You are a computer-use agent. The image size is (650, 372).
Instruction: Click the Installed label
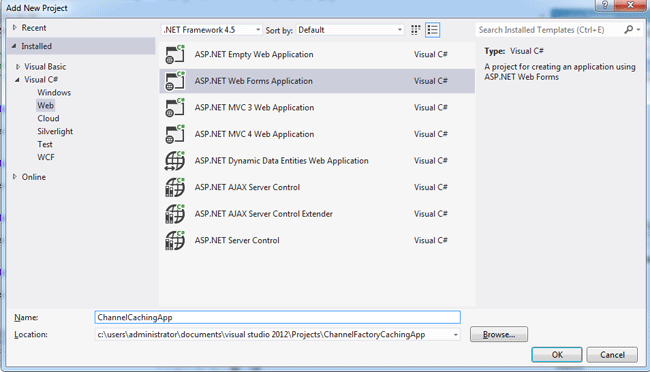[36, 46]
